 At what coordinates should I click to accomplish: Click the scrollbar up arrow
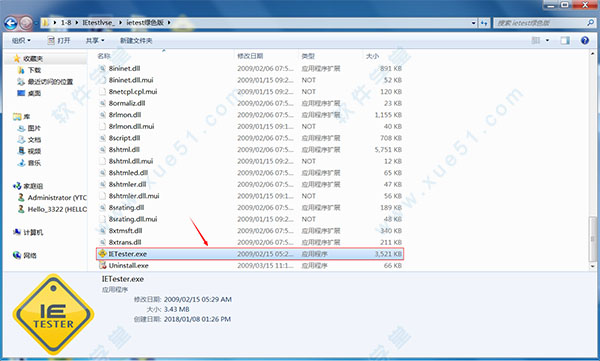point(592,53)
